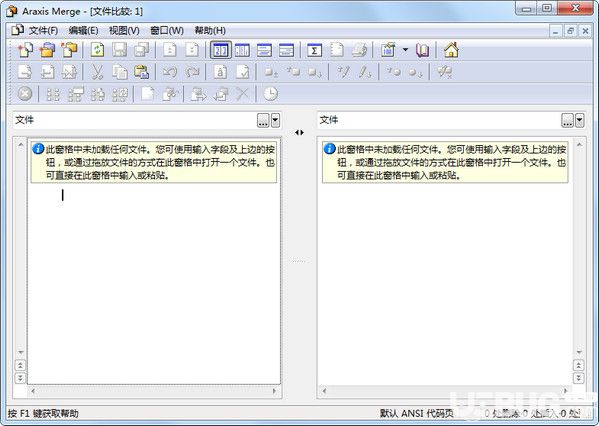This screenshot has height=426, width=599.
Task: Expand the right file history dropdown
Action: pyautogui.click(x=580, y=120)
